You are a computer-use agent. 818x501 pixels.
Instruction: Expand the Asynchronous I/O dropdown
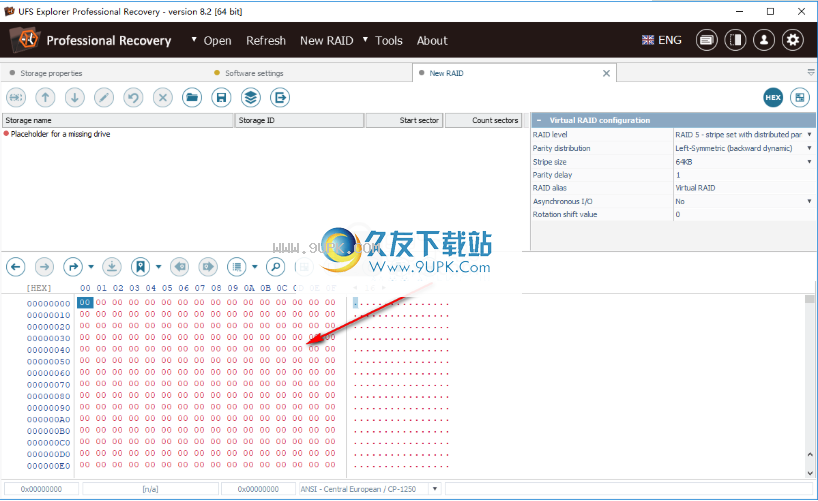click(x=810, y=201)
